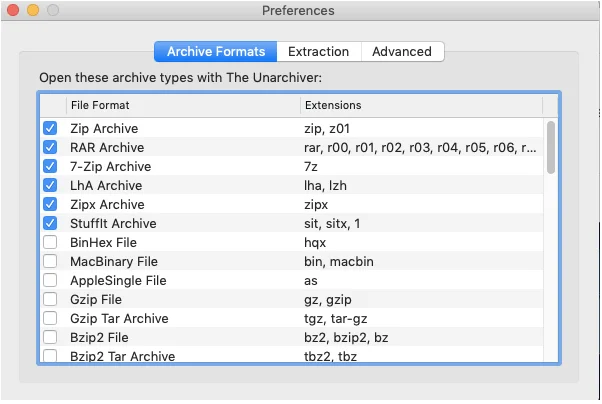Uncheck the RAR Archive checkbox
This screenshot has width=602, height=404.
50,148
